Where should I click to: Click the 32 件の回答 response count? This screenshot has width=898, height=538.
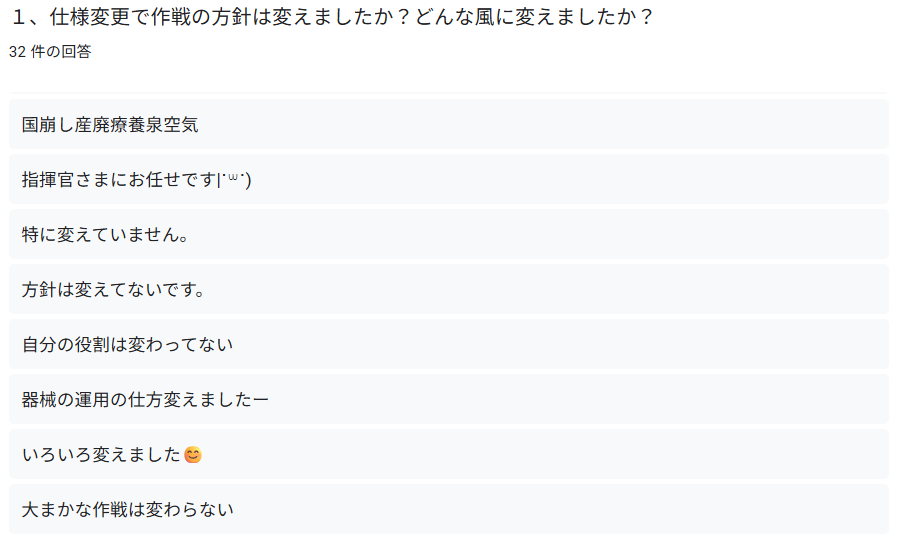[50, 52]
